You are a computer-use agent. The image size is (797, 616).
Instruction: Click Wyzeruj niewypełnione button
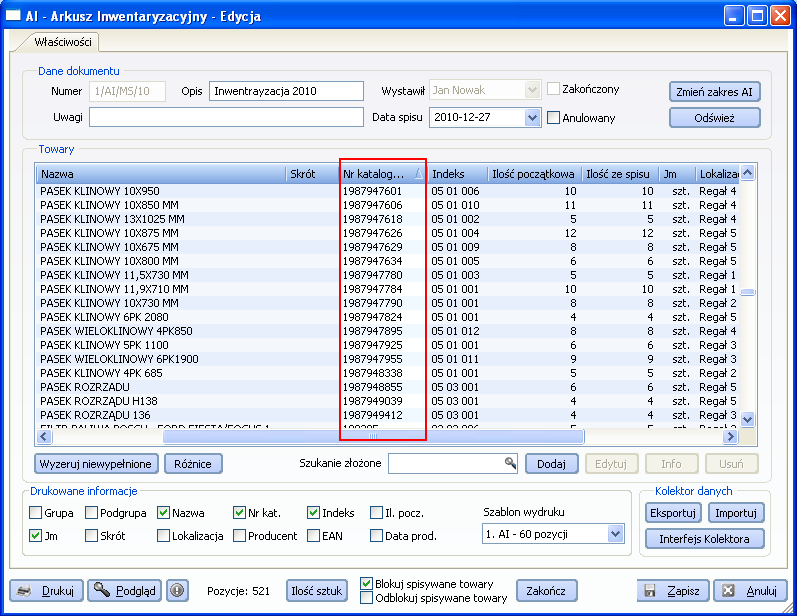tap(96, 464)
